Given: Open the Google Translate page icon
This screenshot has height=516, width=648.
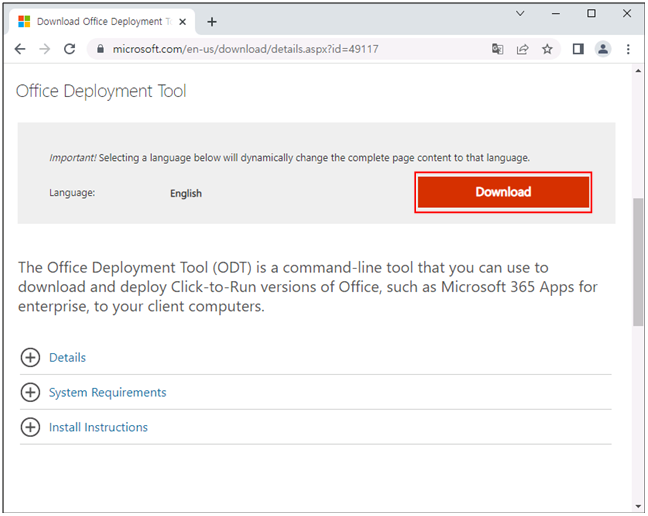Looking at the screenshot, I should pyautogui.click(x=498, y=49).
